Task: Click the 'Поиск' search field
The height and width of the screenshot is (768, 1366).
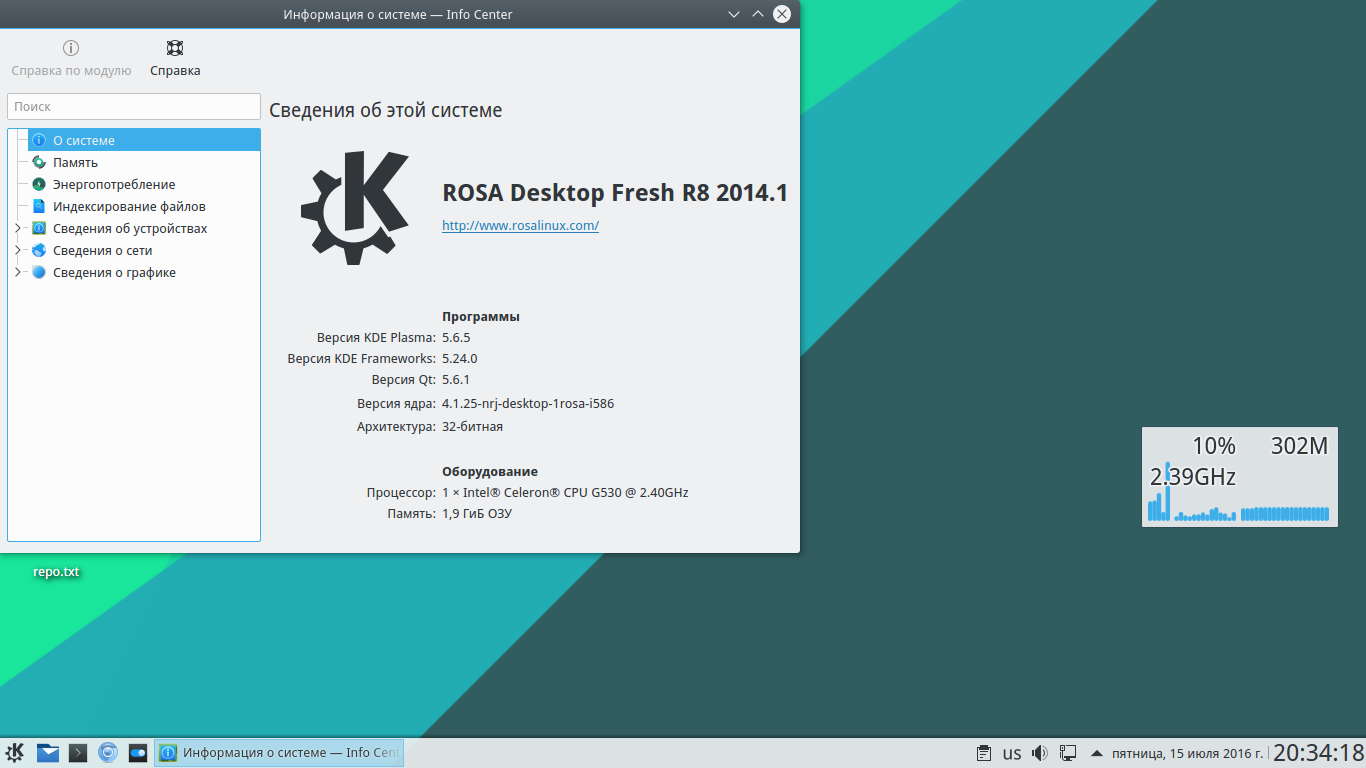Action: point(133,106)
